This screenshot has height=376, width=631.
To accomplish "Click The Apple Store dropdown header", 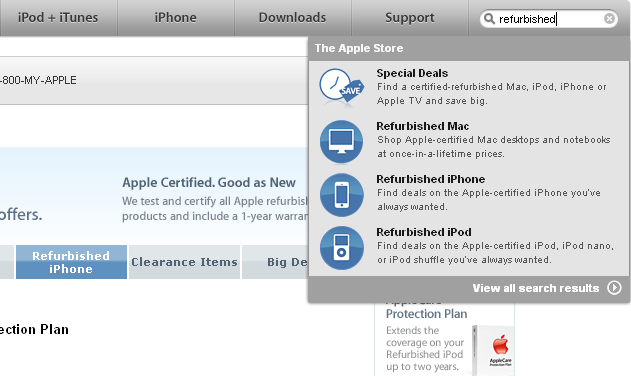I will [359, 48].
